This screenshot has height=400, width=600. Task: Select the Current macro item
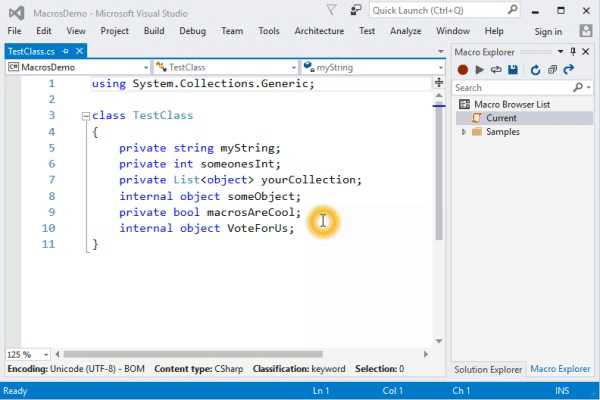[524, 118]
